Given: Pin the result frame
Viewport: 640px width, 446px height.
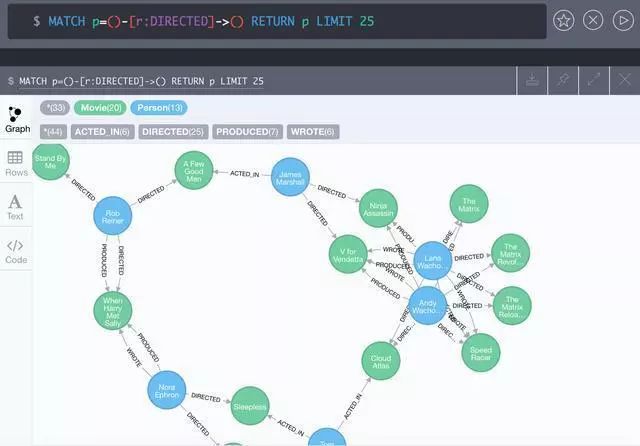Looking at the screenshot, I should [x=563, y=80].
